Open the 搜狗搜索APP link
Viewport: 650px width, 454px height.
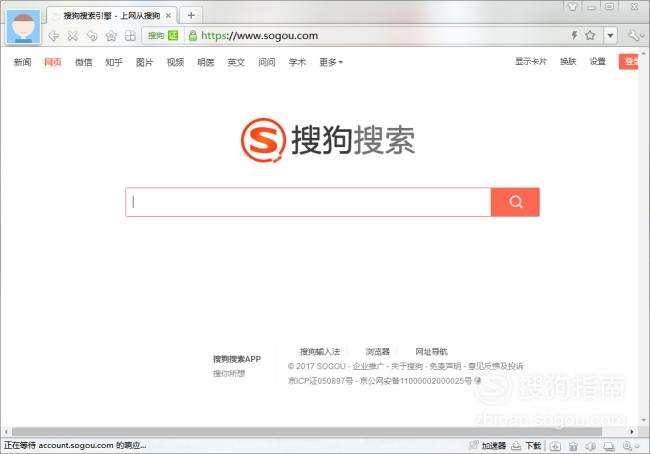pyautogui.click(x=237, y=359)
